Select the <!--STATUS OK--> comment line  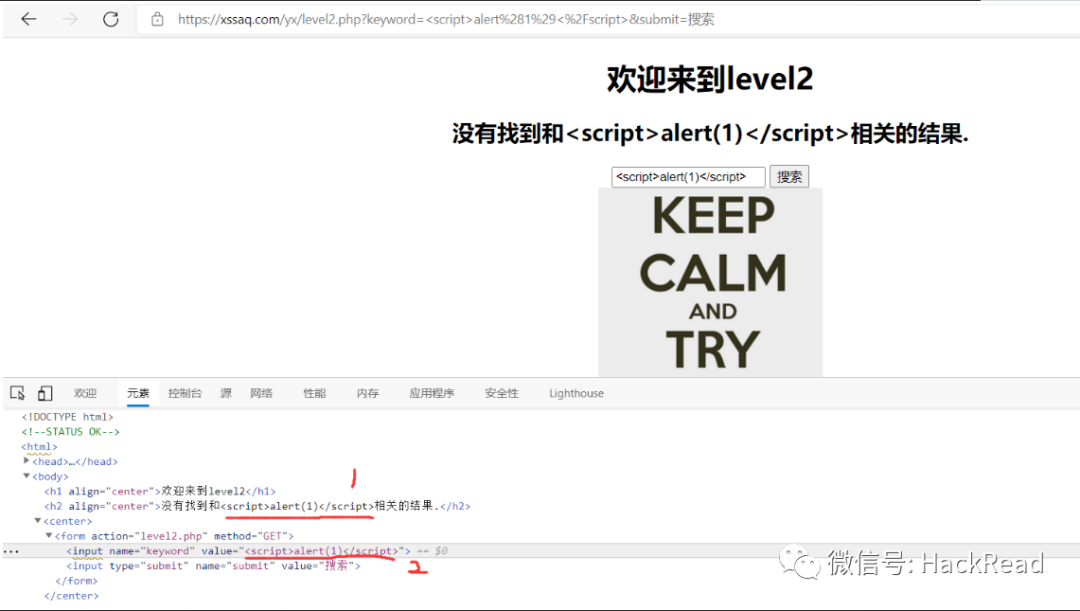[70, 432]
